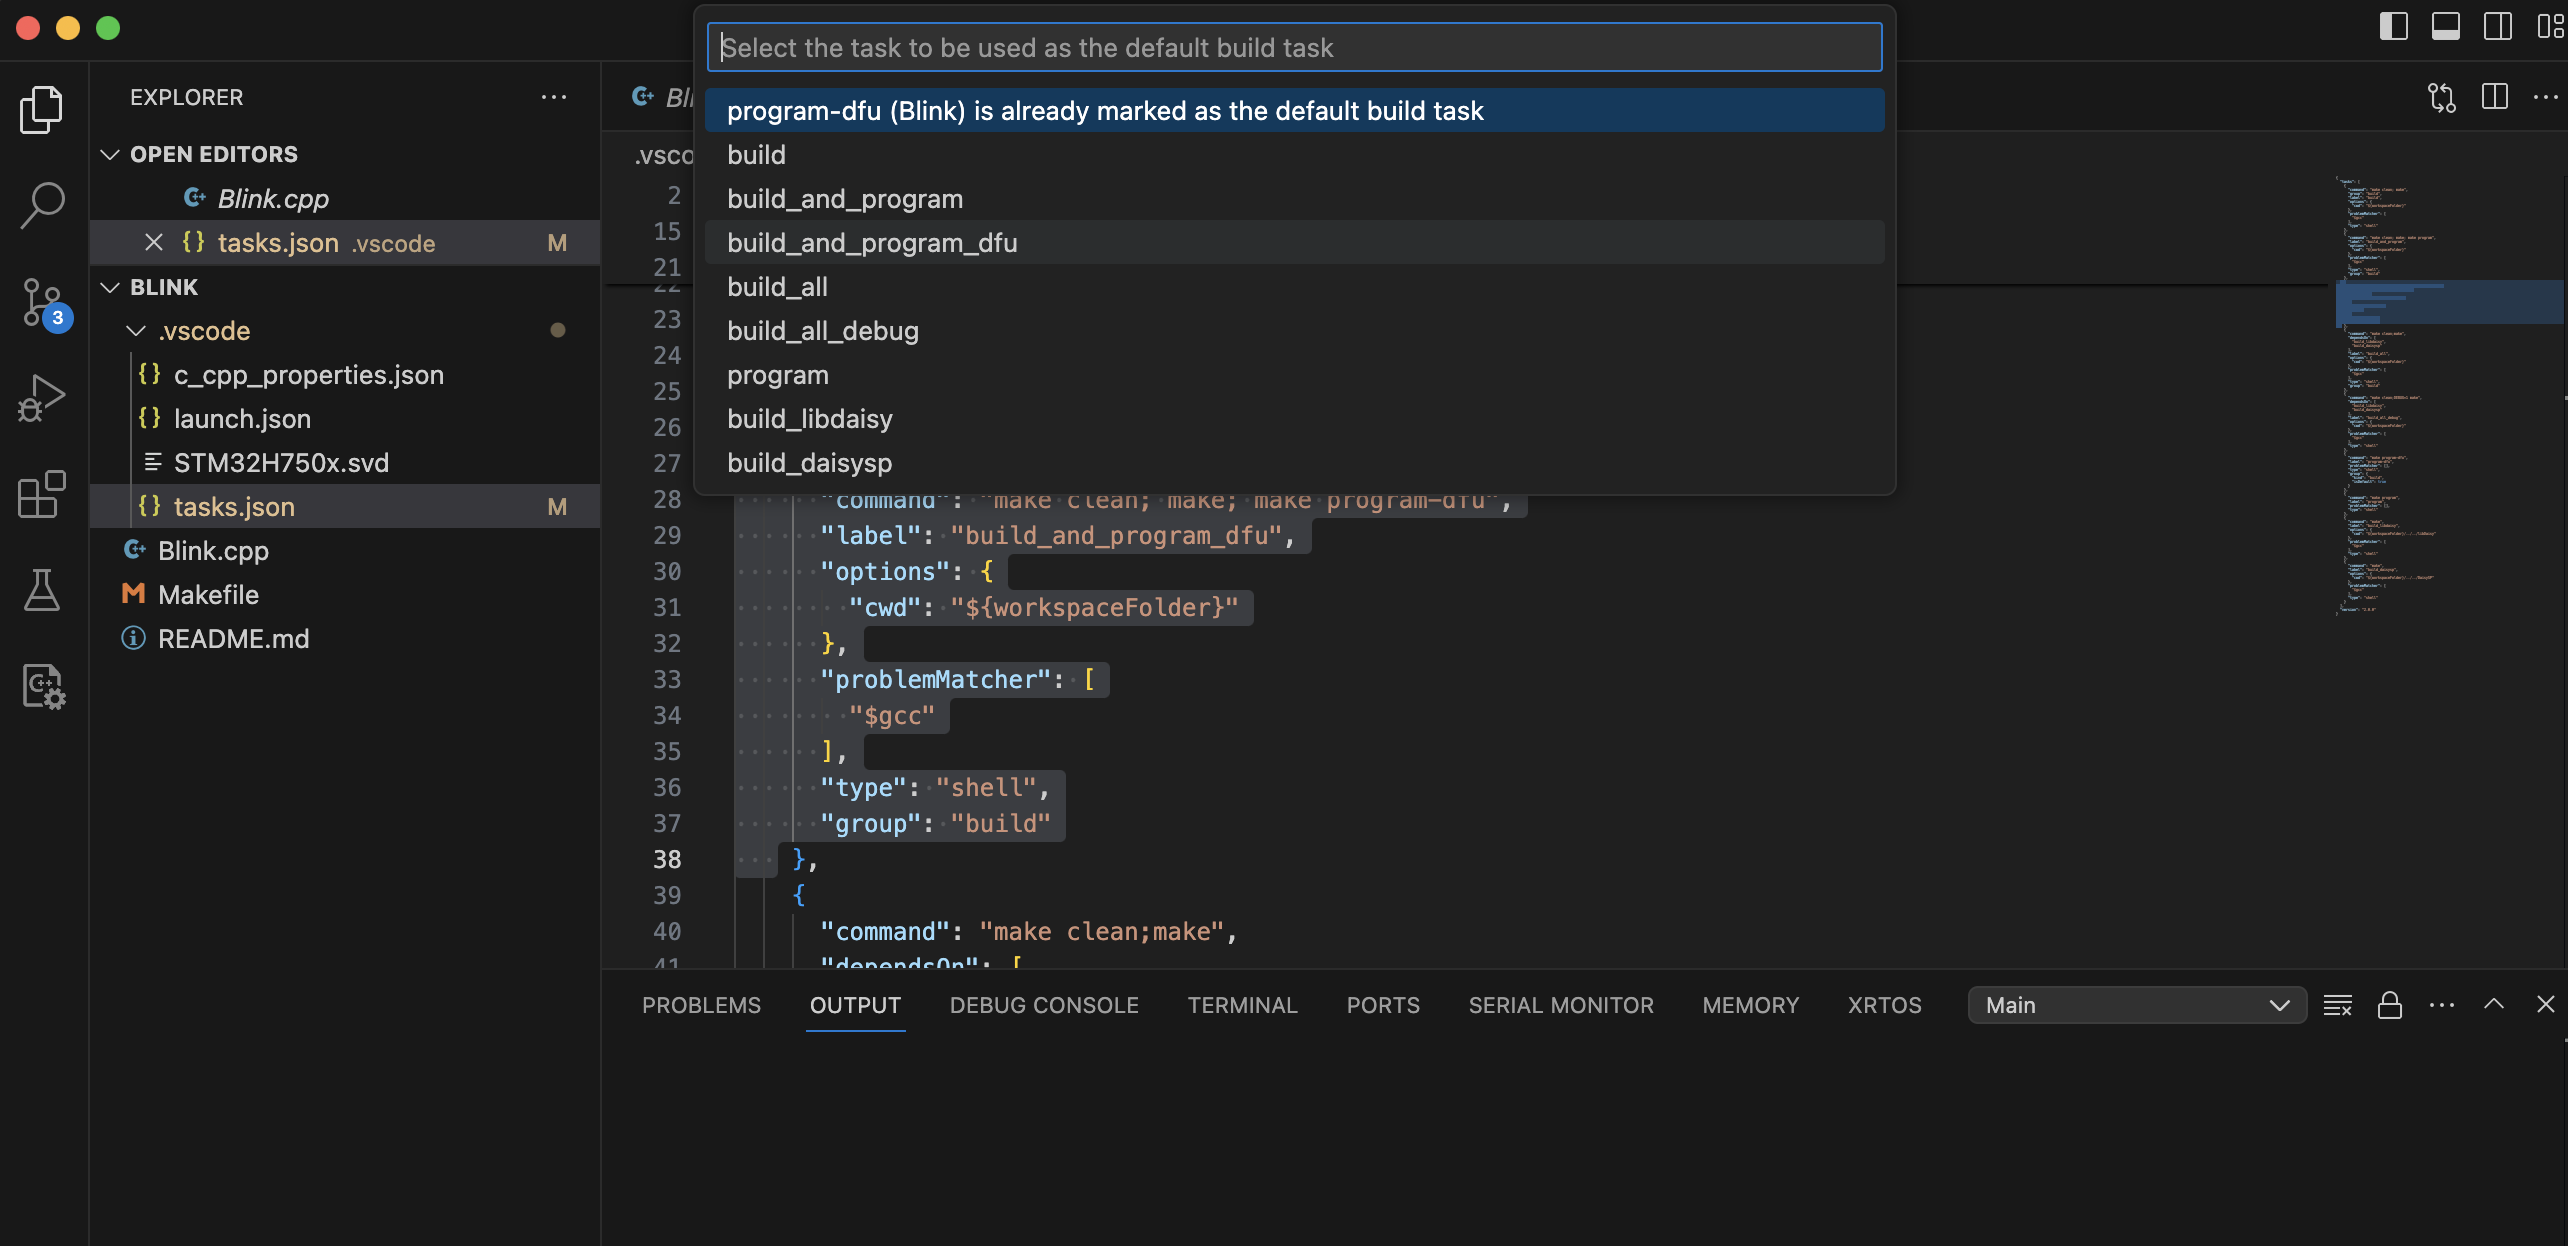Select the build_libdaisy task
This screenshot has height=1246, width=2568.
(1294, 418)
